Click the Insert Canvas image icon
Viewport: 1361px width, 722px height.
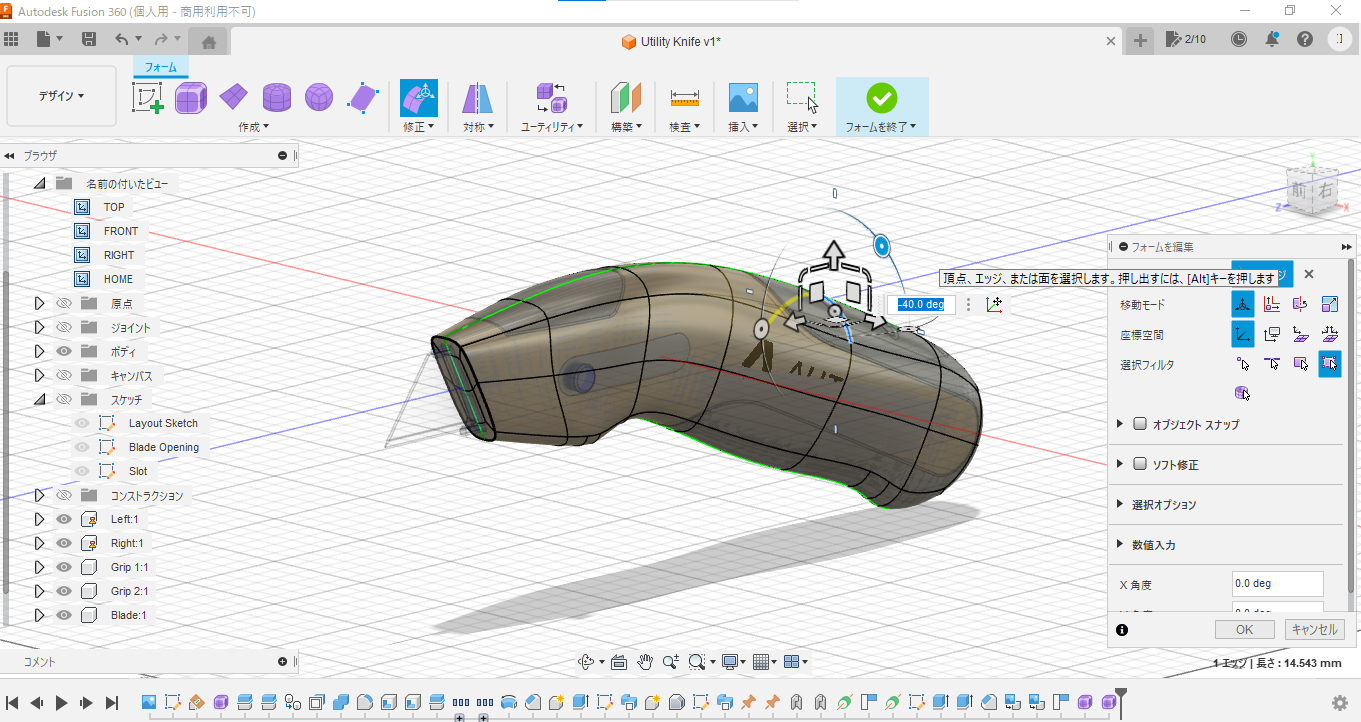coord(743,97)
